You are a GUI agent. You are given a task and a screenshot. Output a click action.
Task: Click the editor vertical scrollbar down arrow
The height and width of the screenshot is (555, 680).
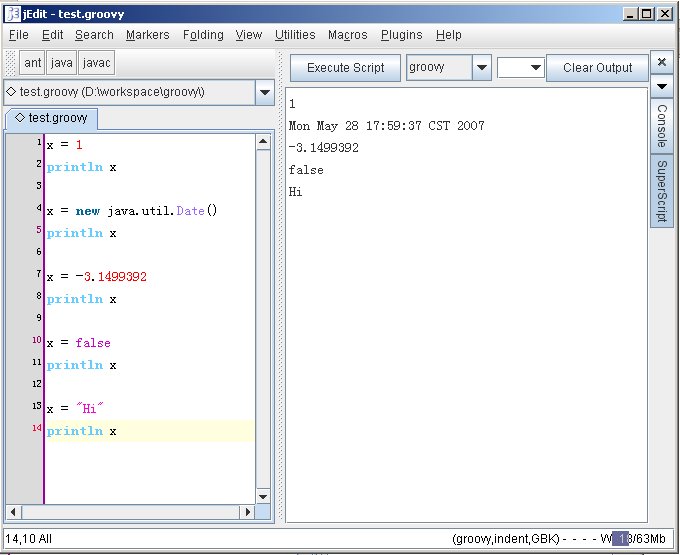pyautogui.click(x=263, y=496)
